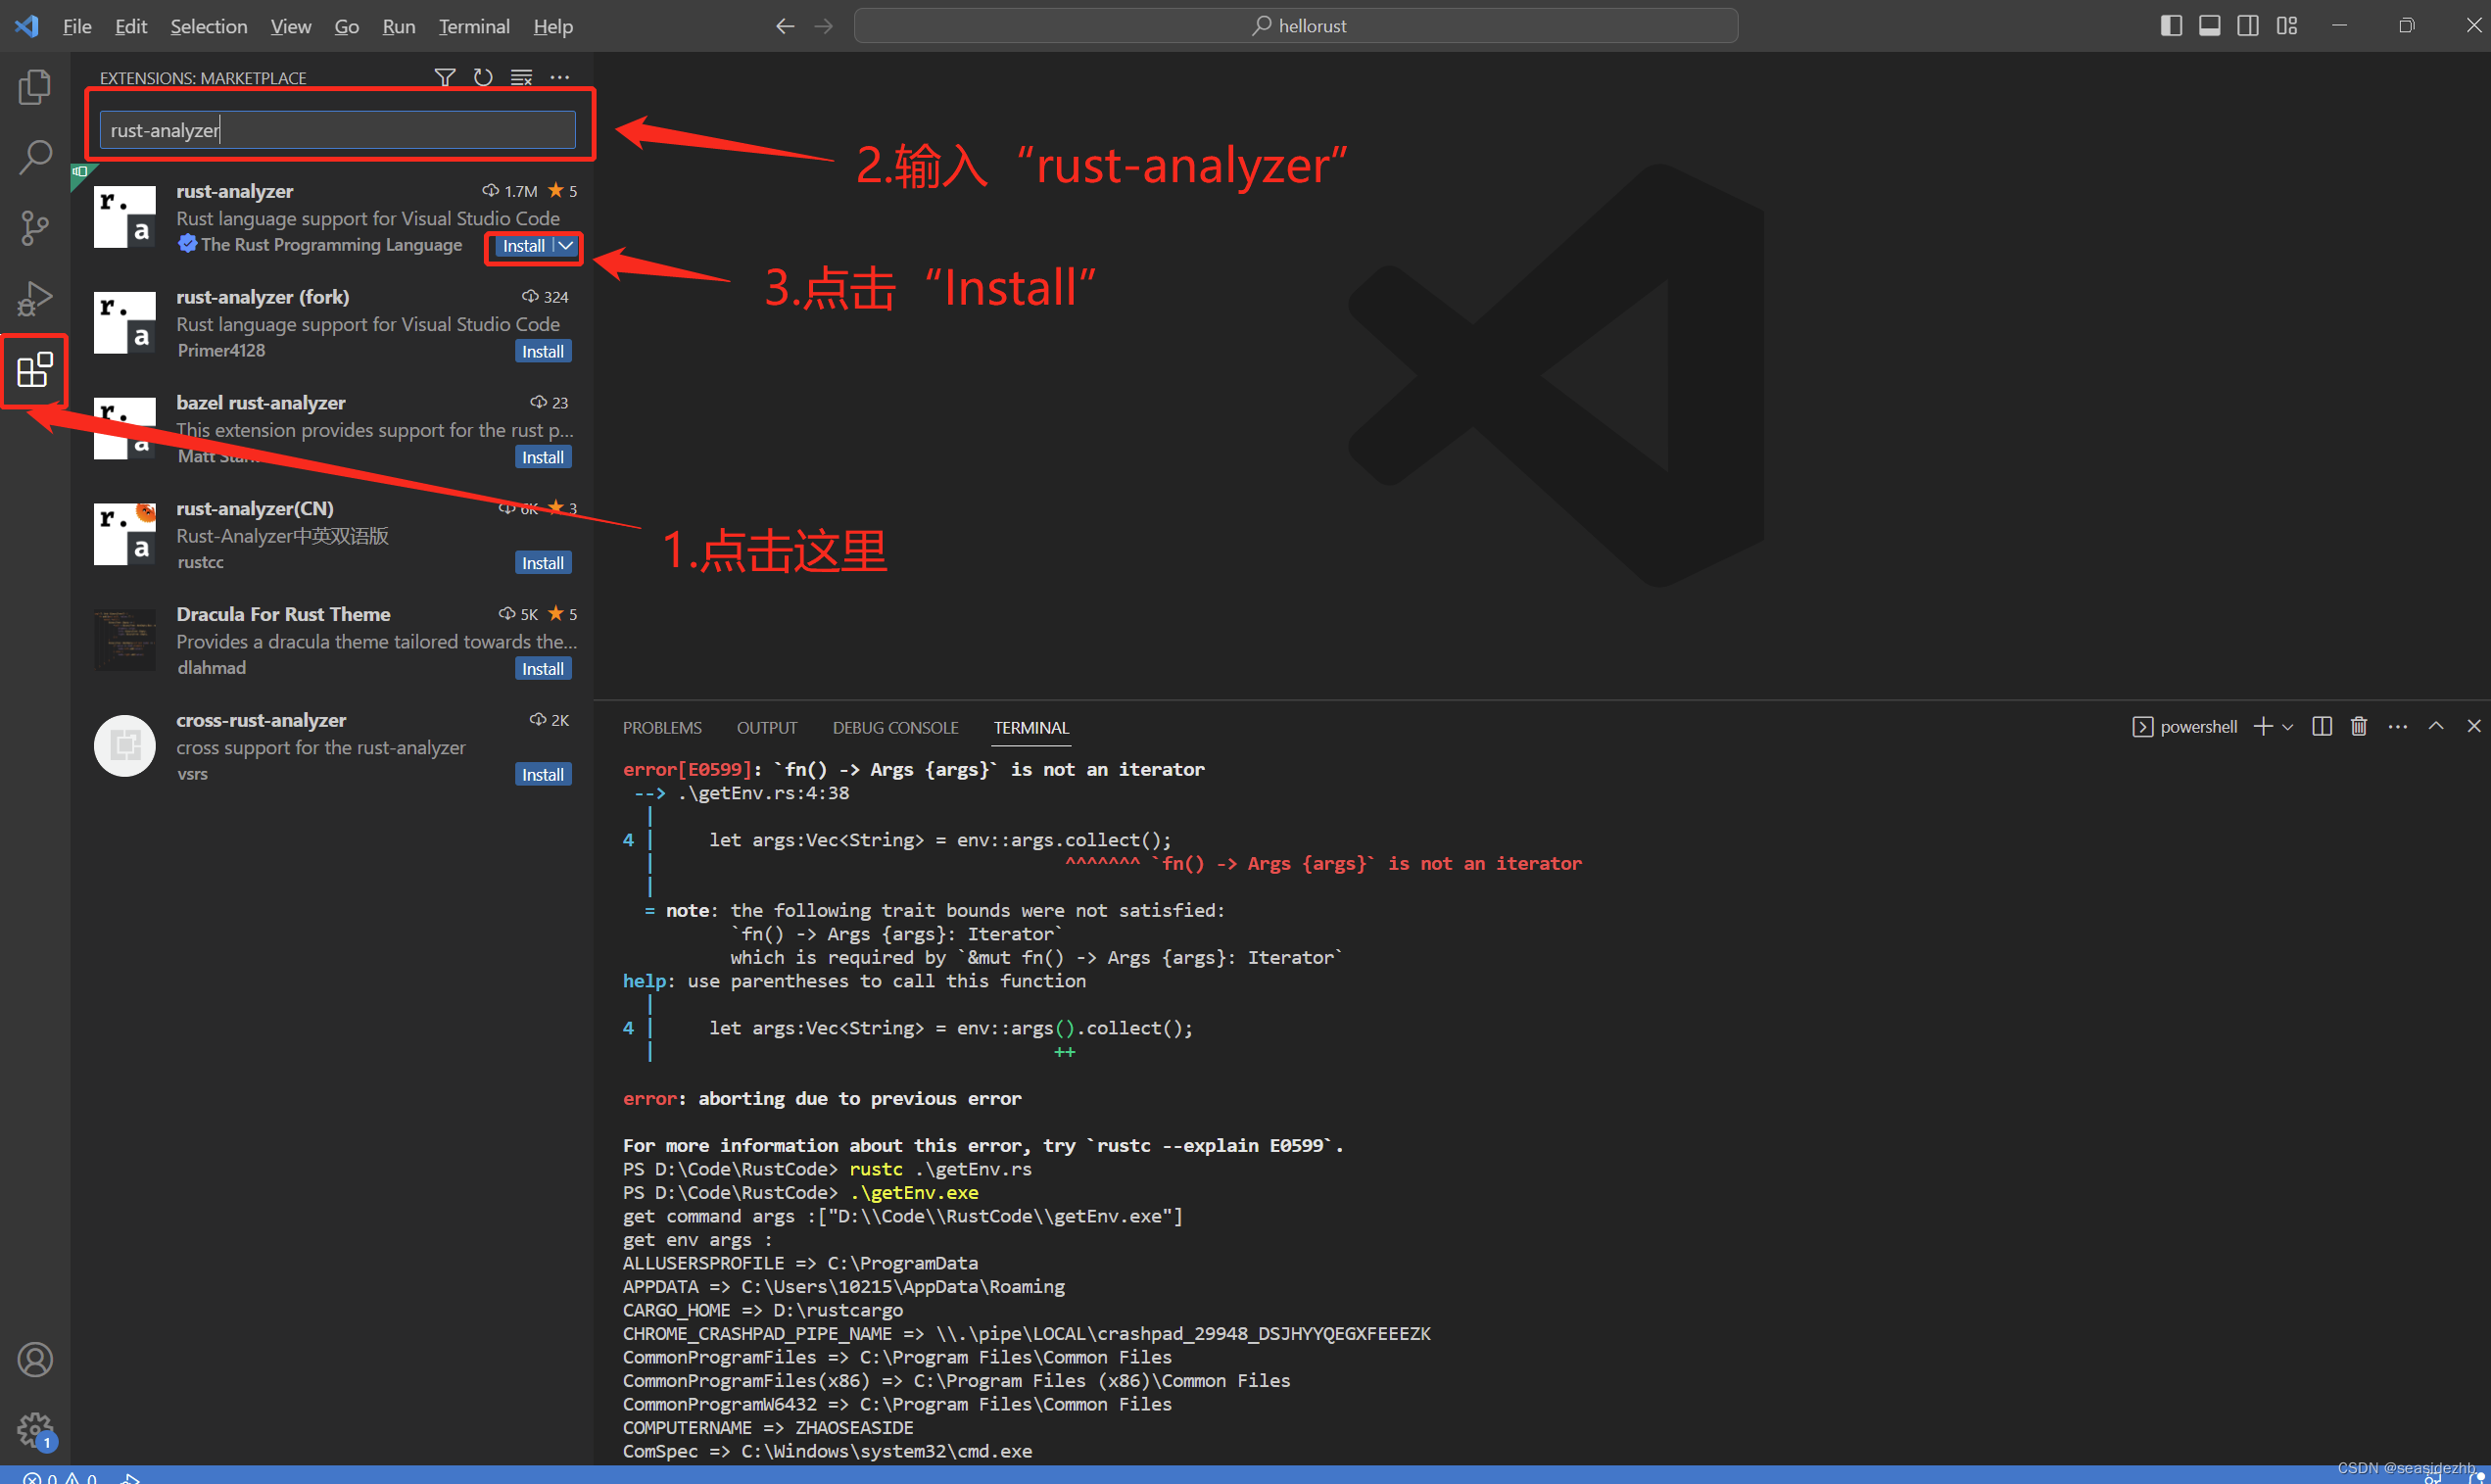Install cross-rust-analyzer extension
Viewport: 2491px width, 1484px height.
(543, 776)
